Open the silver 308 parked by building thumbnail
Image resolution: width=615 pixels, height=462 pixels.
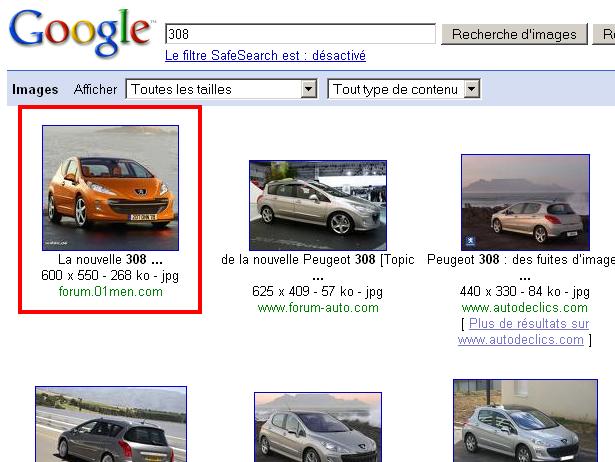pyautogui.click(x=526, y=420)
